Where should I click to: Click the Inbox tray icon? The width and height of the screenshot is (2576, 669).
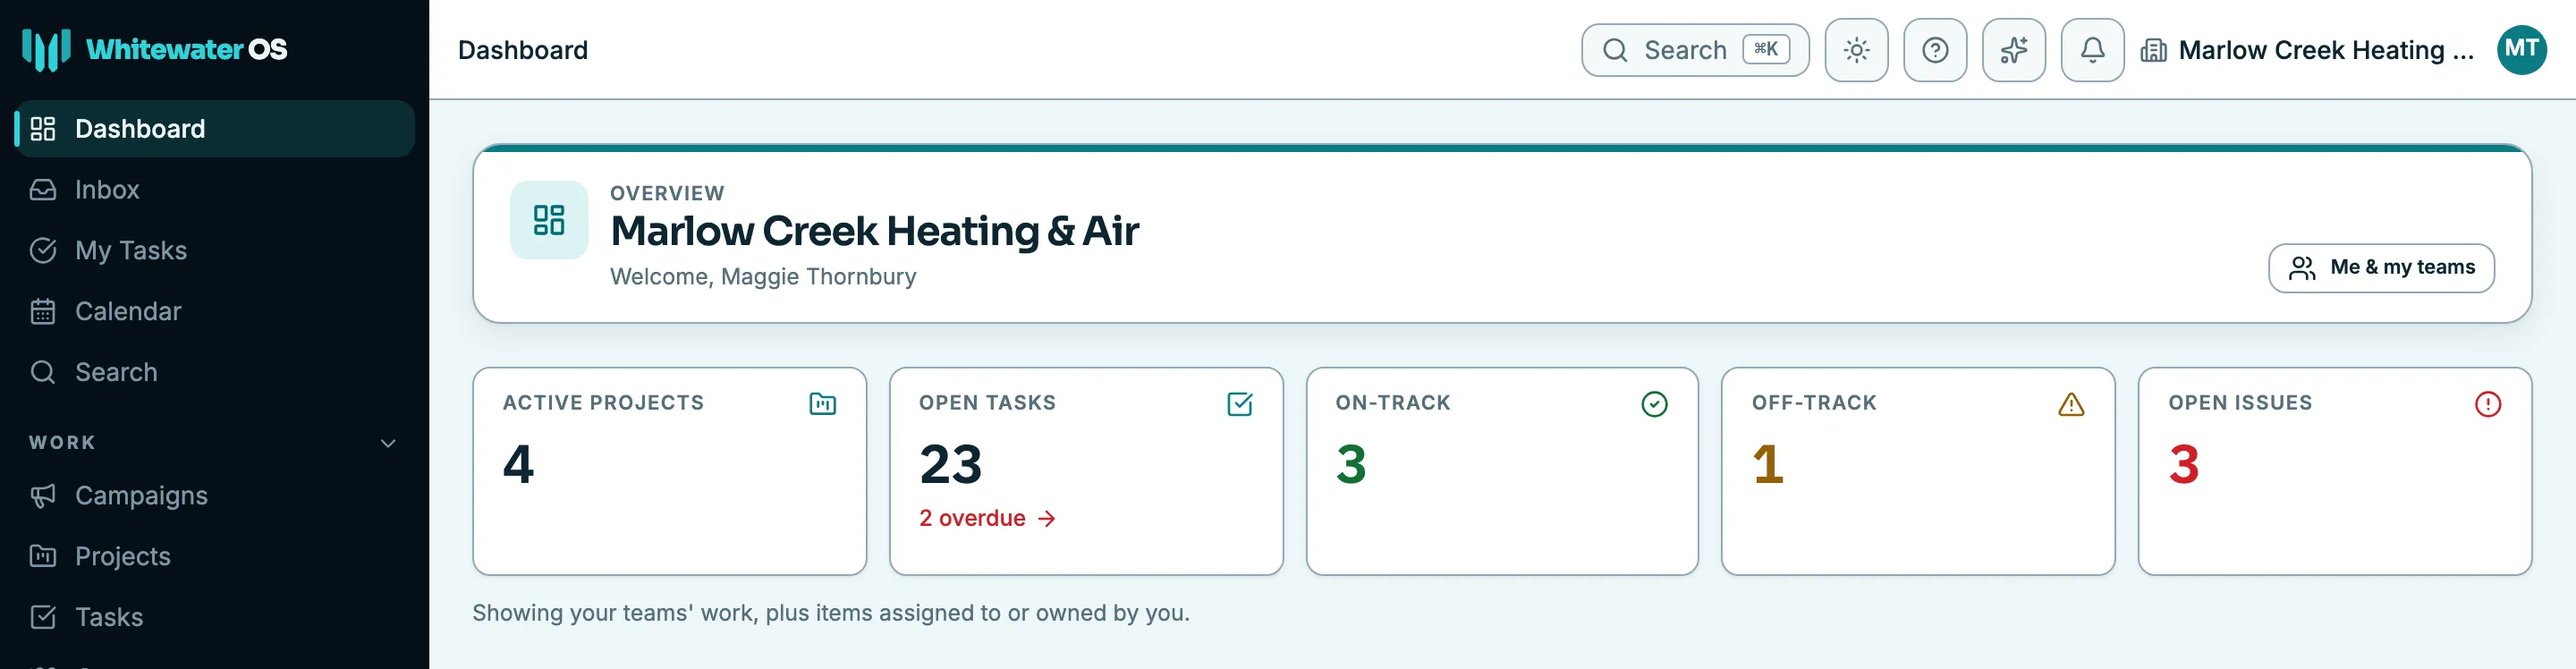43,190
